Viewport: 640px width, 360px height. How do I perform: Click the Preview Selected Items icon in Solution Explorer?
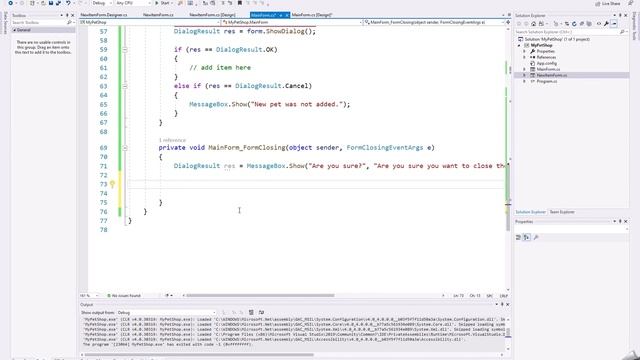click(x=614, y=24)
